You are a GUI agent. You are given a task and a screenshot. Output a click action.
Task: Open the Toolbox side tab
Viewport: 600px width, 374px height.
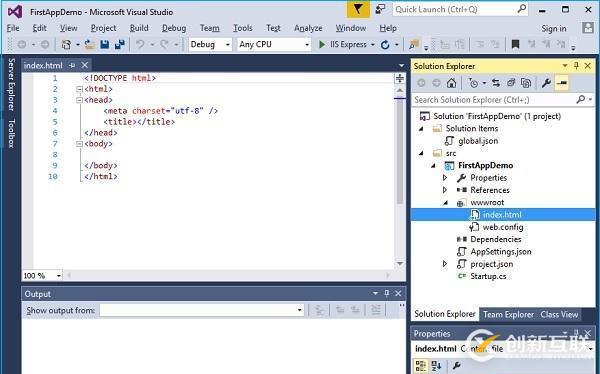tap(11, 134)
